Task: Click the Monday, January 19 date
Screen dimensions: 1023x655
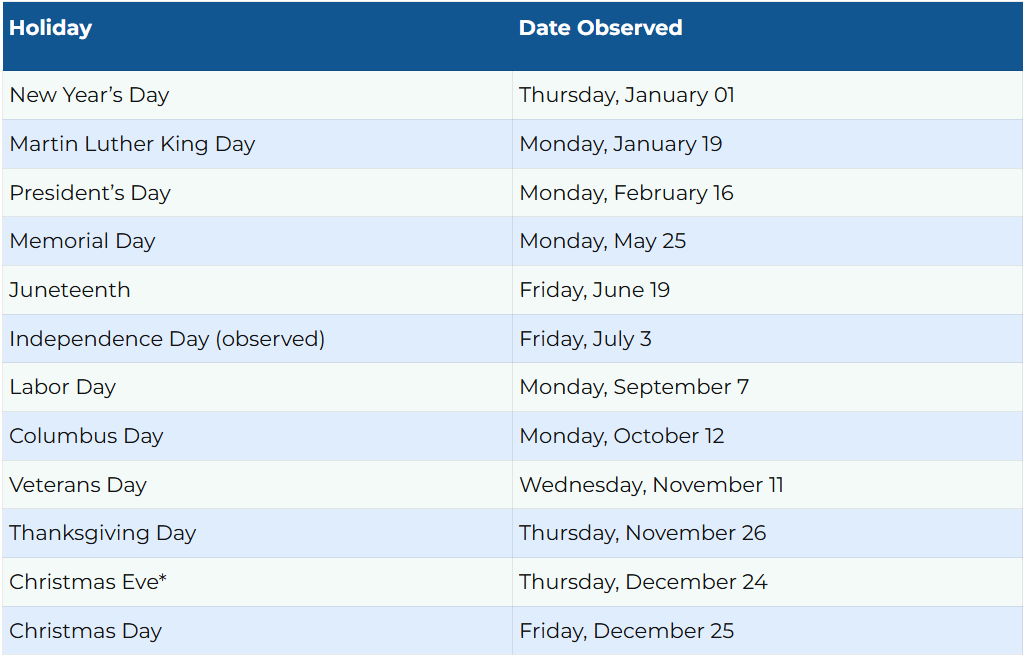Action: (620, 144)
